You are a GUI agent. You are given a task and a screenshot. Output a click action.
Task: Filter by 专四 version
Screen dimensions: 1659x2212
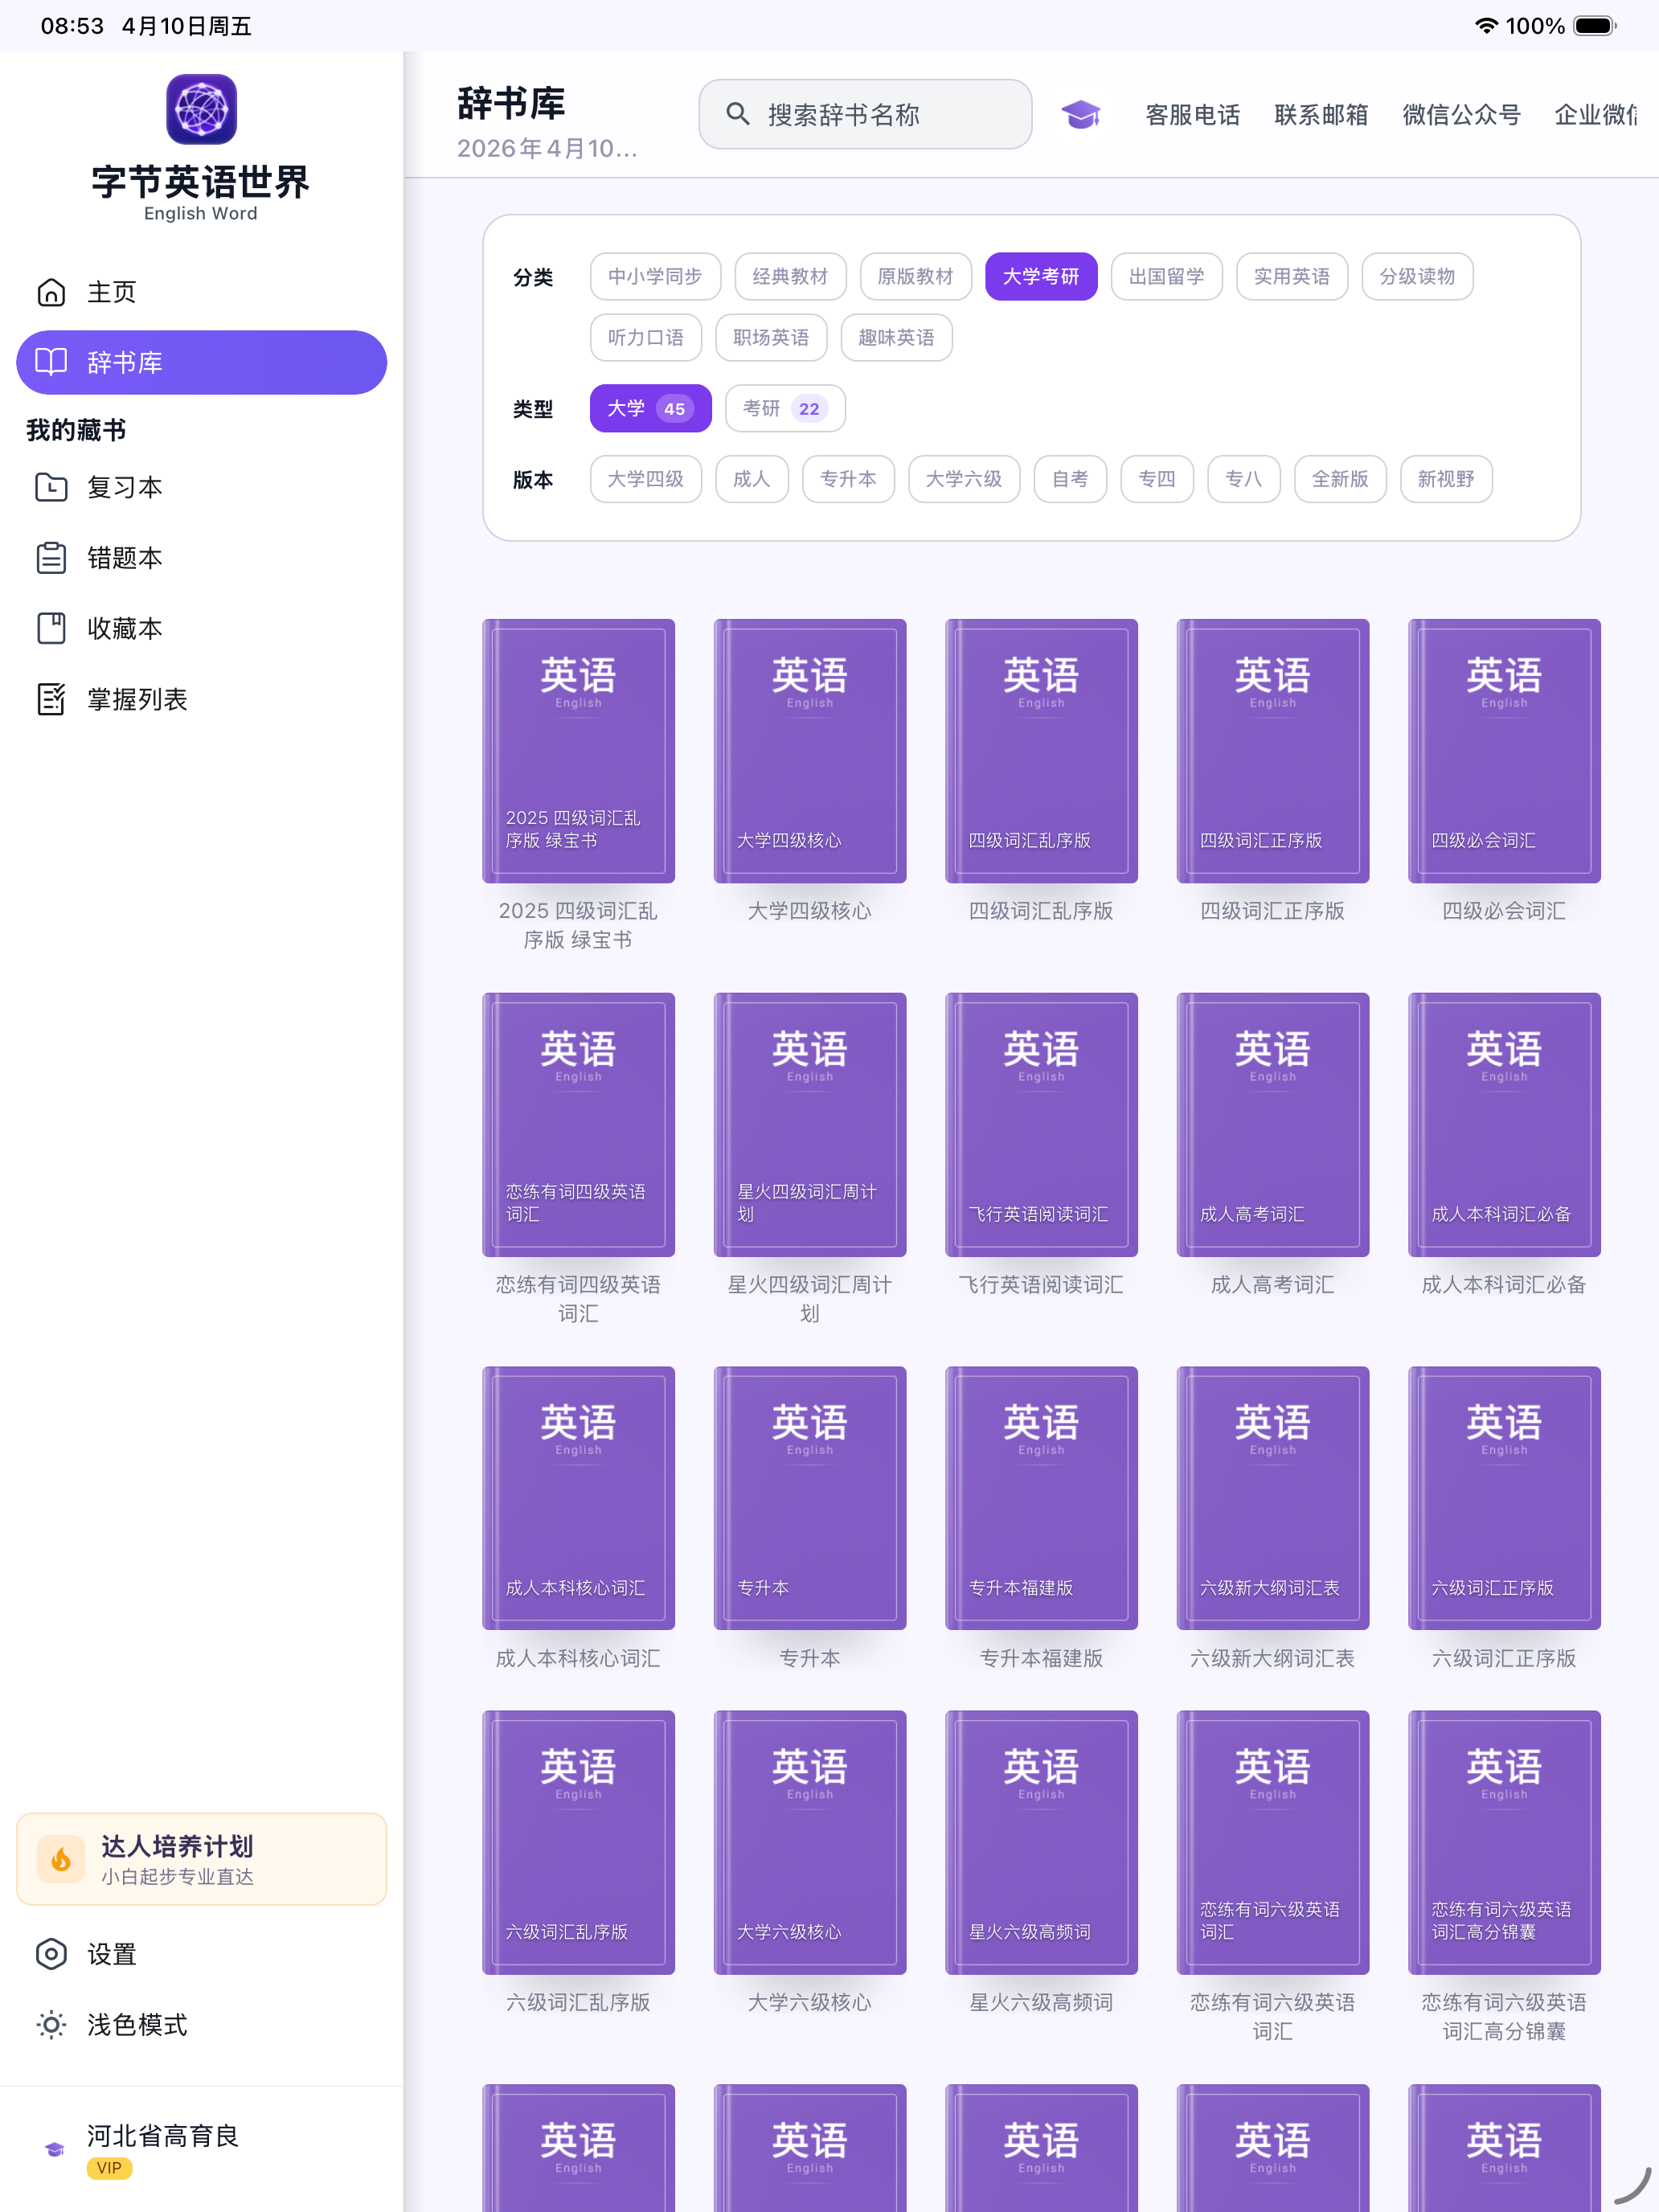(1157, 479)
